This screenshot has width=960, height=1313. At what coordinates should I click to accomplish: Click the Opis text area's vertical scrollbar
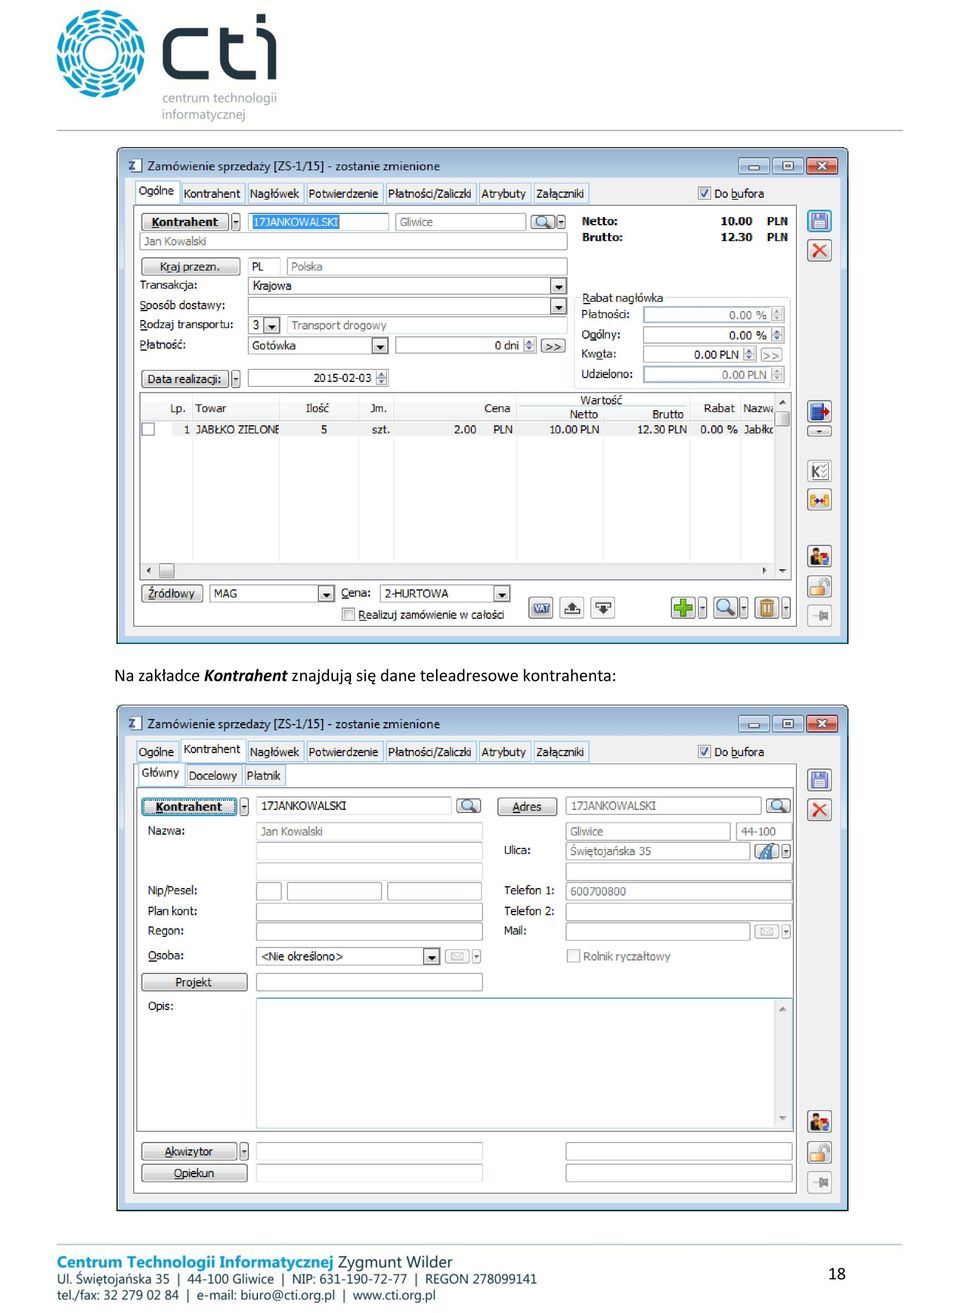[782, 1063]
